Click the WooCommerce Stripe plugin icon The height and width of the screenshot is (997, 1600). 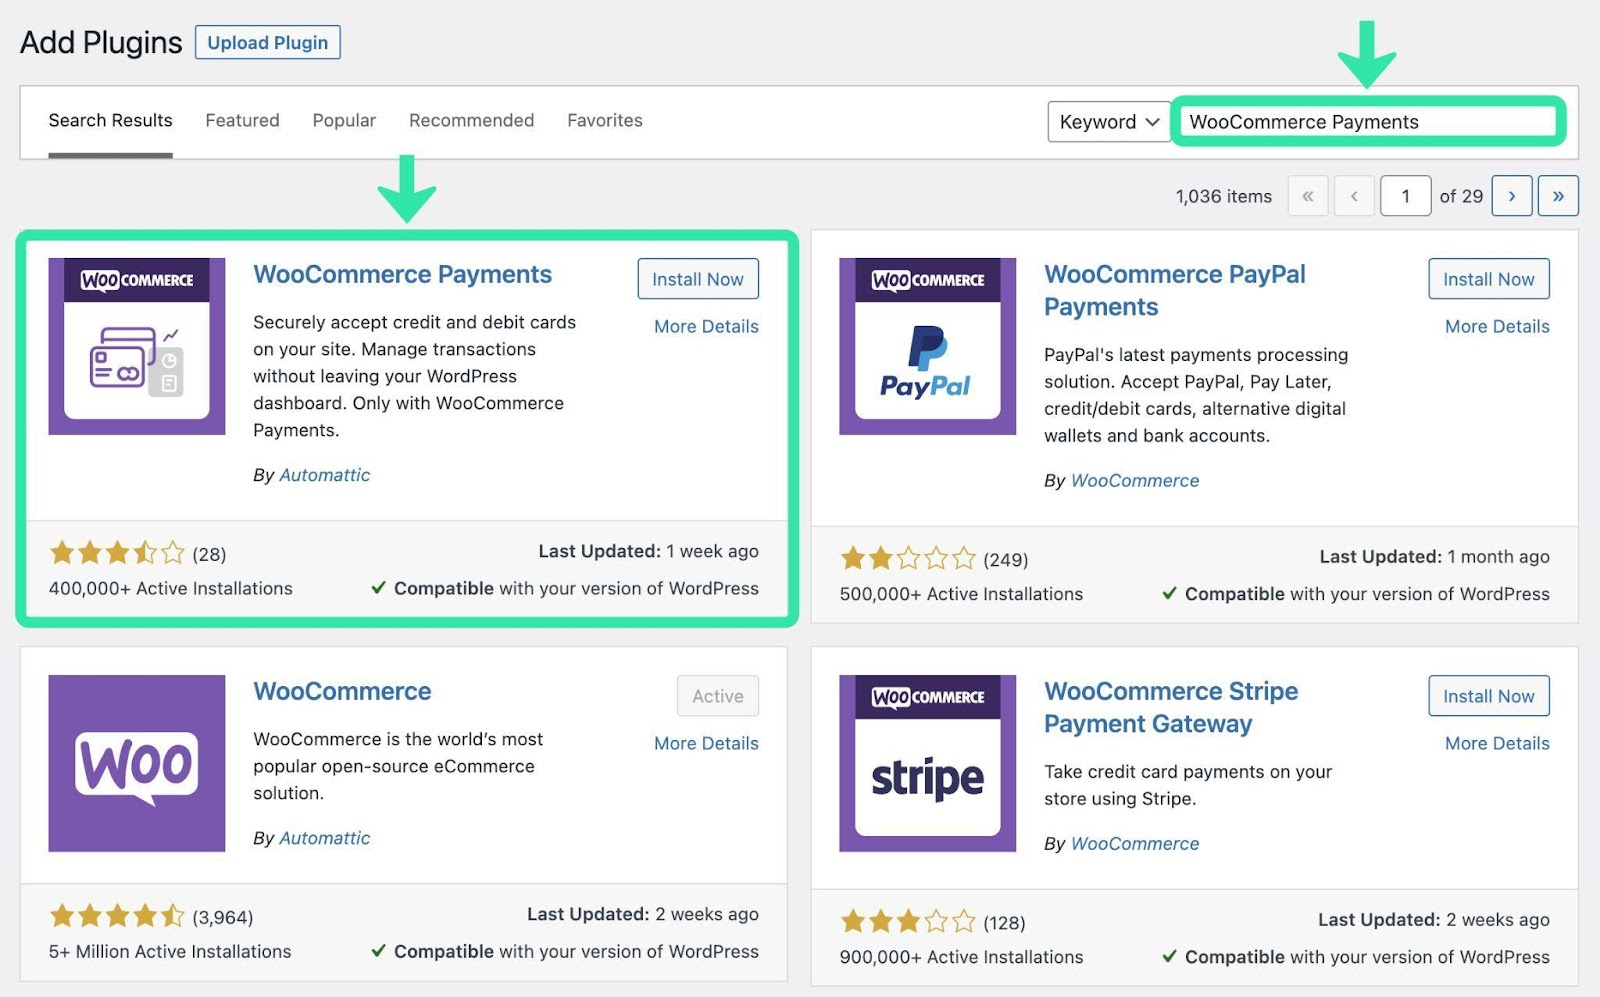927,763
